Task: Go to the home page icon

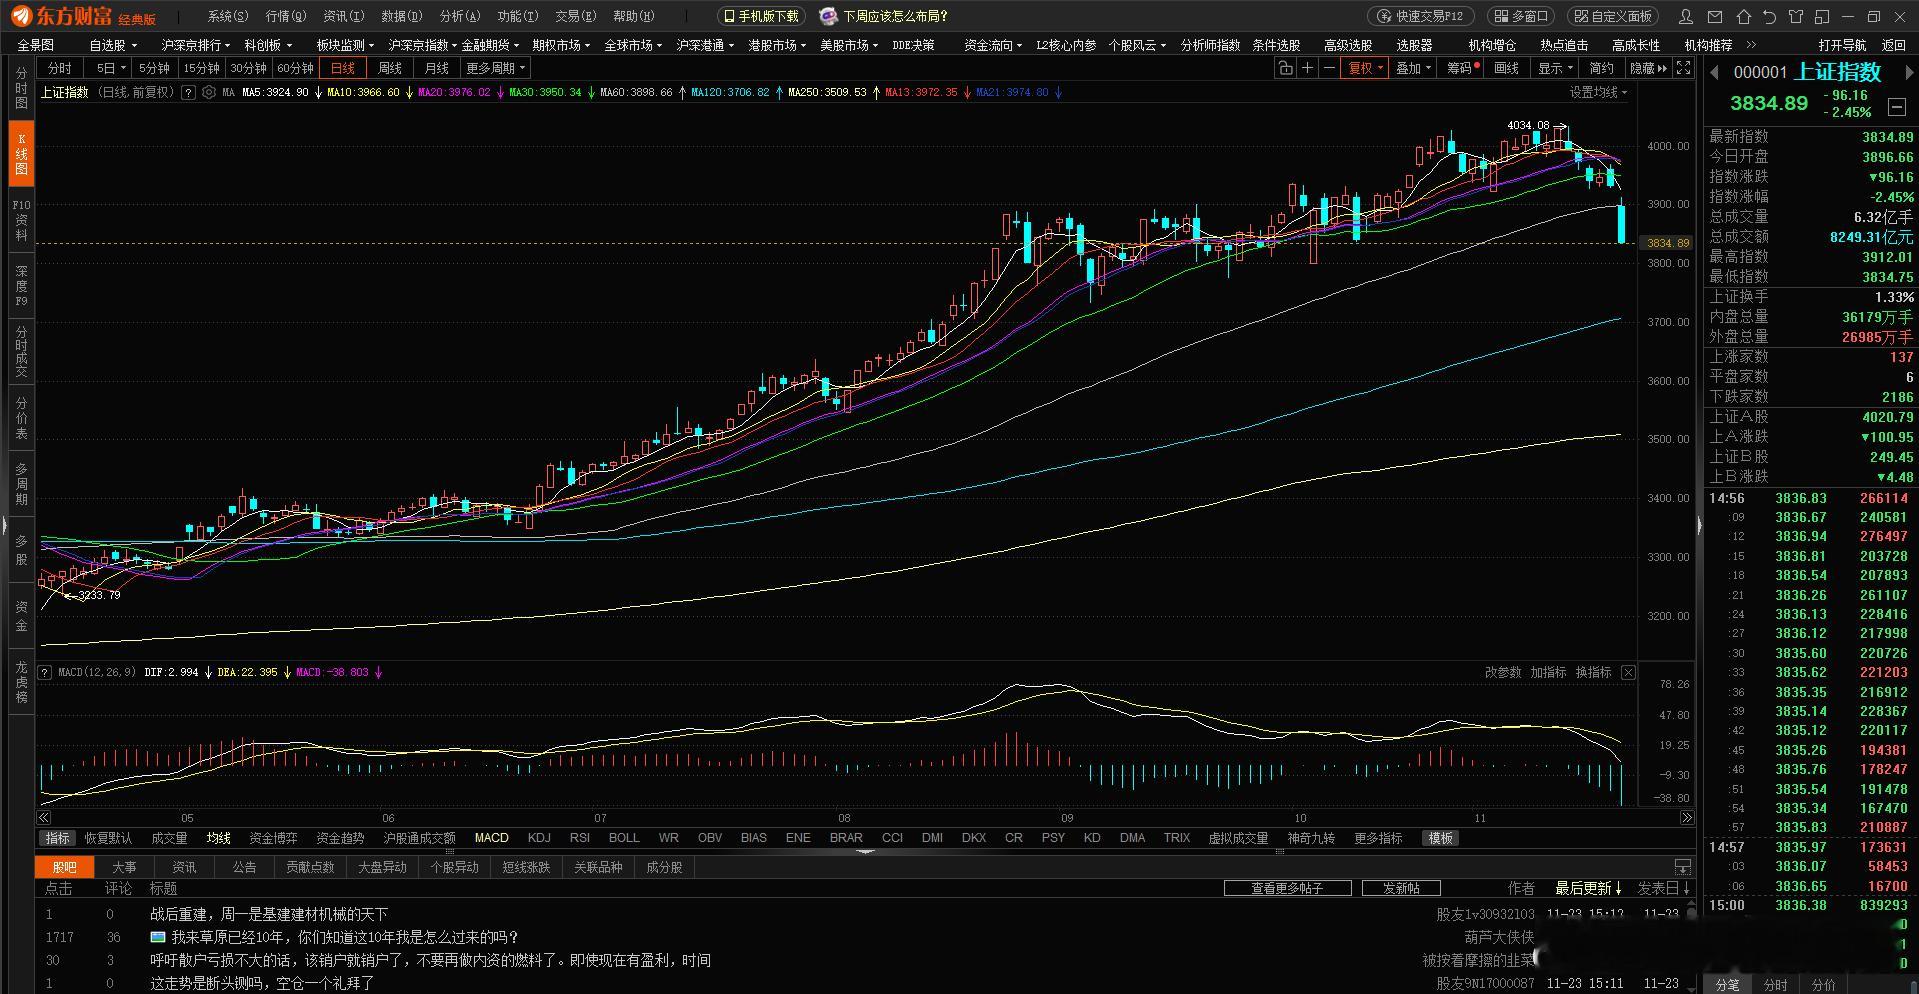Action: pyautogui.click(x=1744, y=16)
